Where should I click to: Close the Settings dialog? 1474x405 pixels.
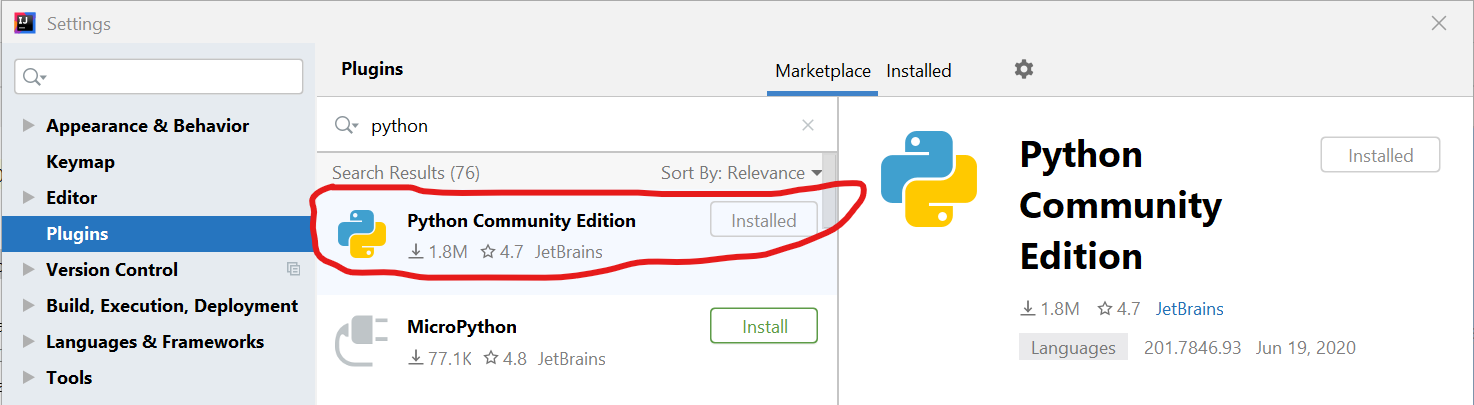1439,23
